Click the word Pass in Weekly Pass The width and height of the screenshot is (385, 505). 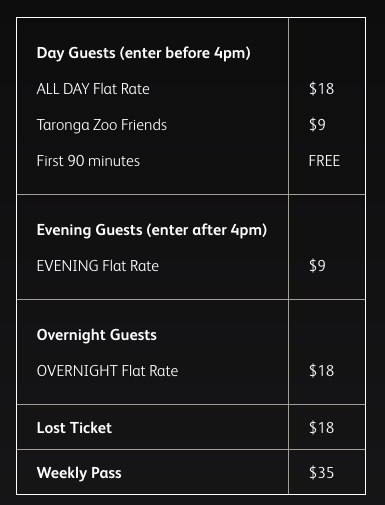106,473
